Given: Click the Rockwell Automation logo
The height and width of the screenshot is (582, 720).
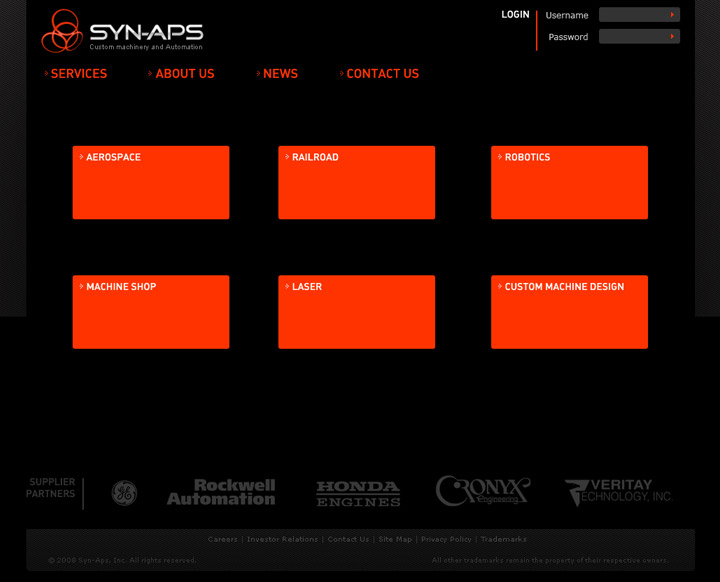Looking at the screenshot, I should click(x=220, y=492).
